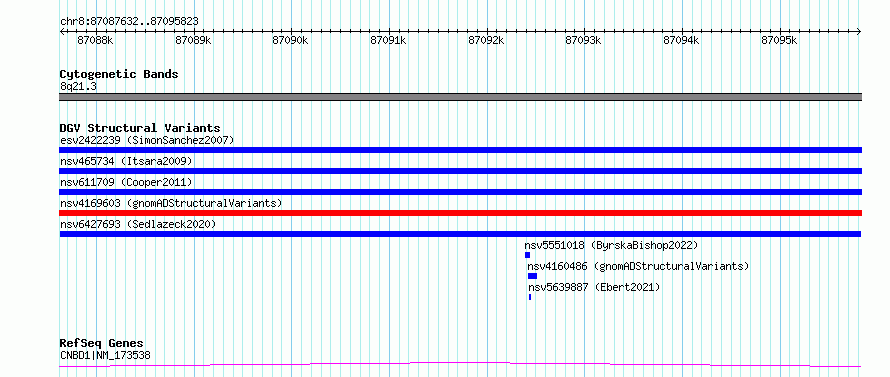The width and height of the screenshot is (890, 377).
Task: Click the 87092k ruler position
Action: 486,40
